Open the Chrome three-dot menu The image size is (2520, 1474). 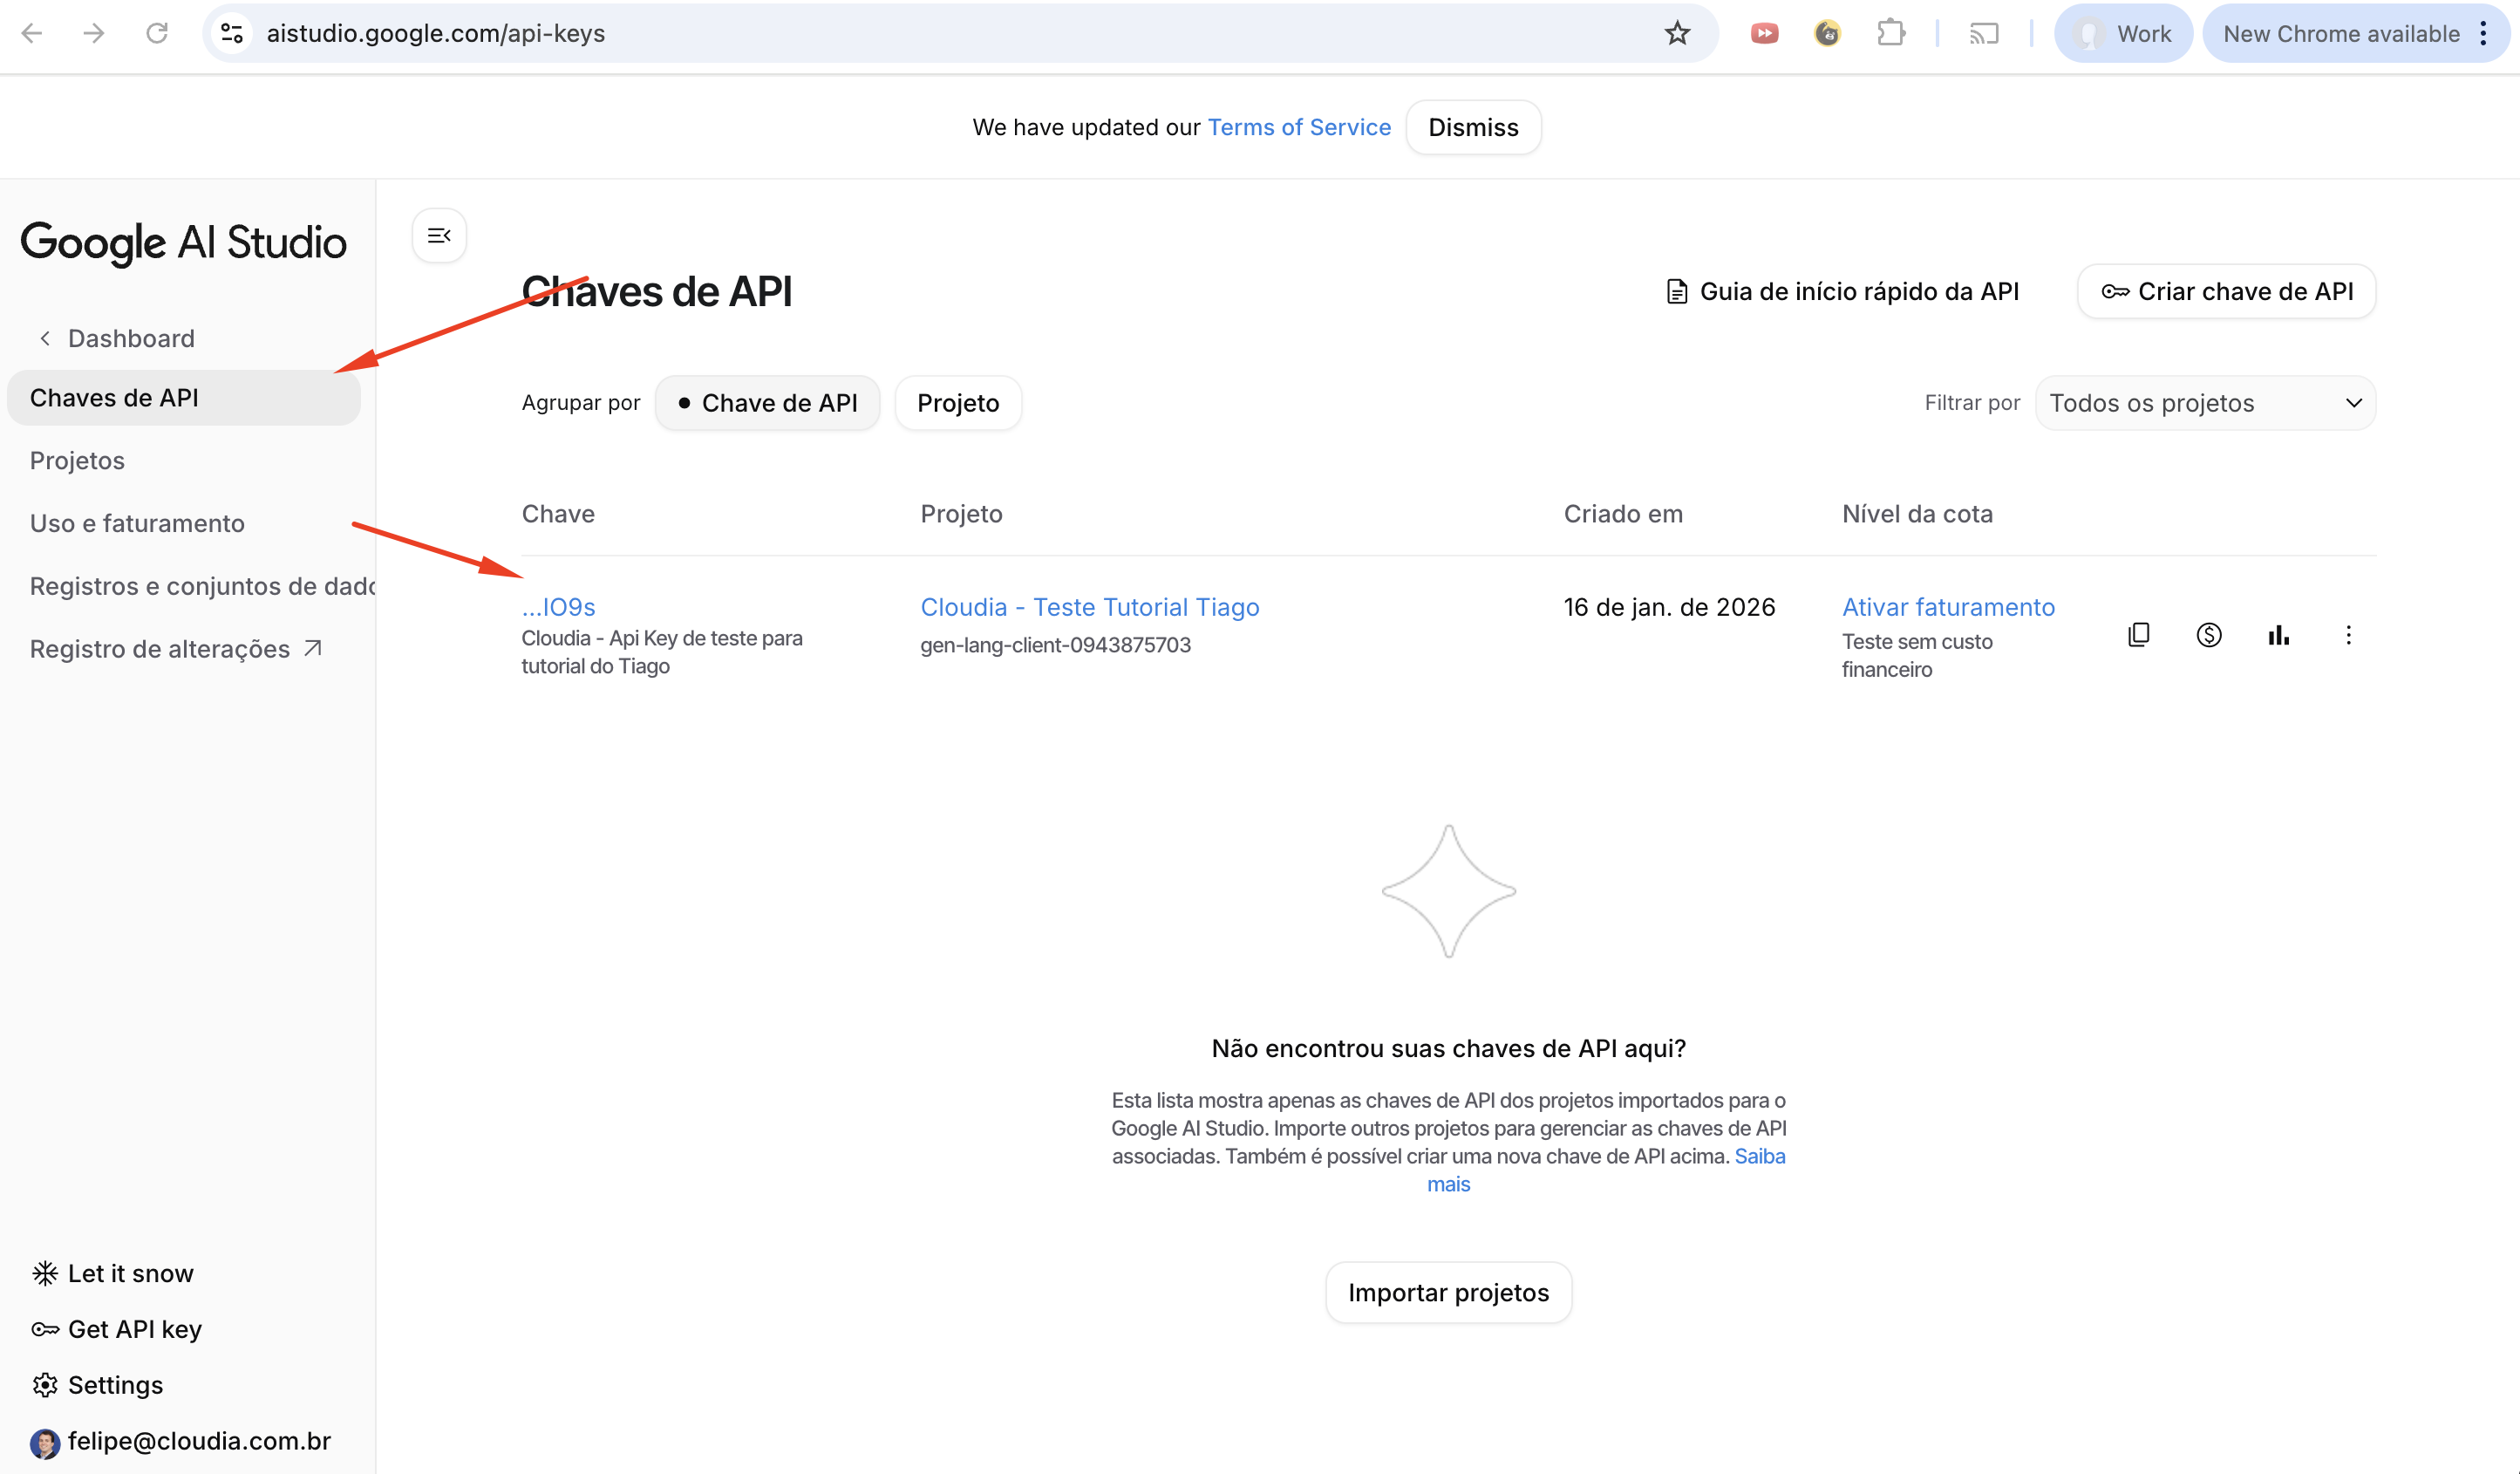[x=2484, y=33]
